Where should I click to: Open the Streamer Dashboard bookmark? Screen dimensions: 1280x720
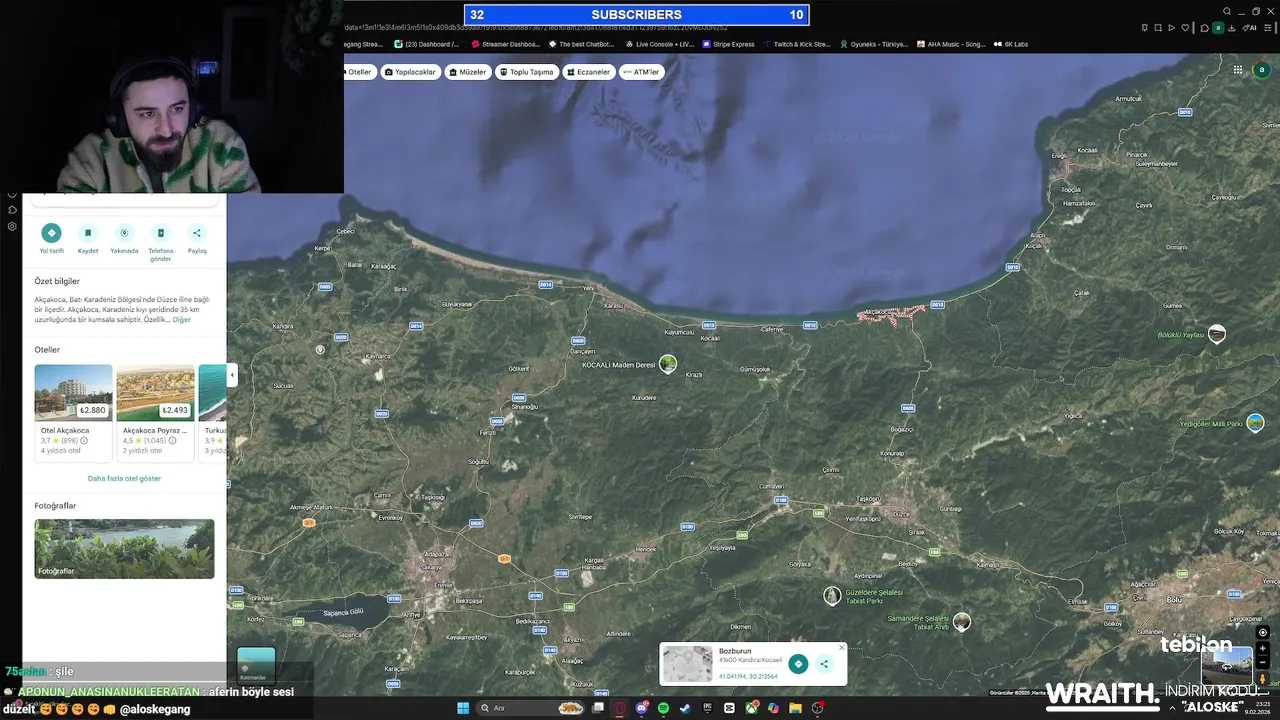click(505, 44)
